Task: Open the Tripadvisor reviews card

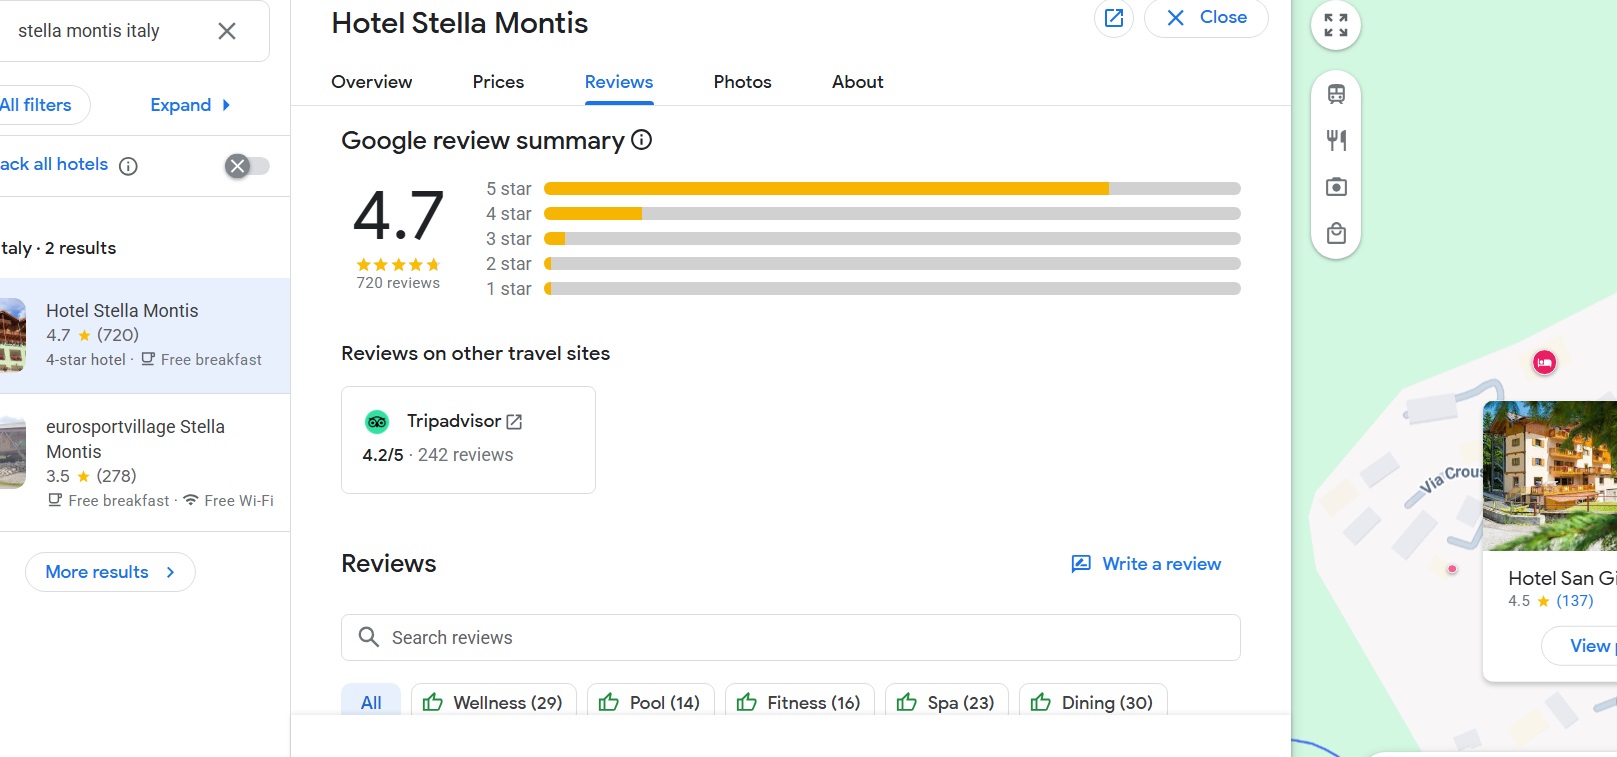Action: (x=468, y=439)
